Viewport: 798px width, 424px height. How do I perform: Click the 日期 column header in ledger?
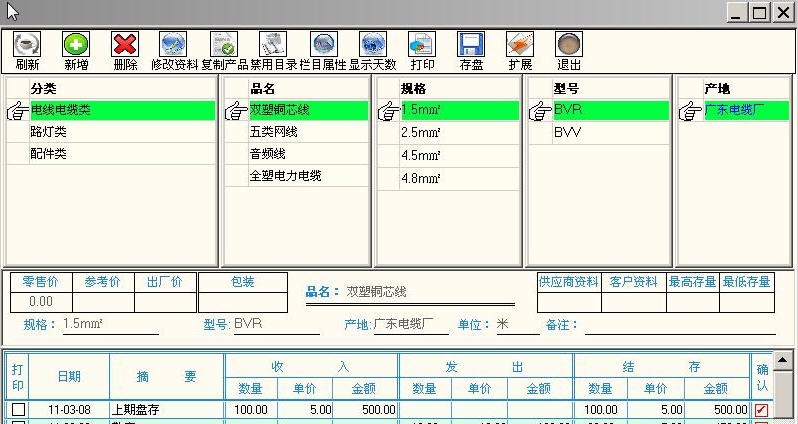tap(69, 377)
